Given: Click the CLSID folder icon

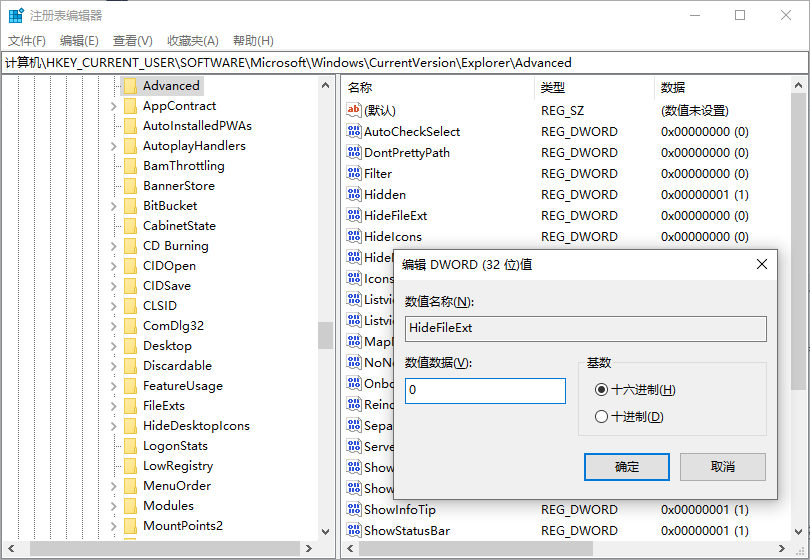Looking at the screenshot, I should click(x=130, y=306).
